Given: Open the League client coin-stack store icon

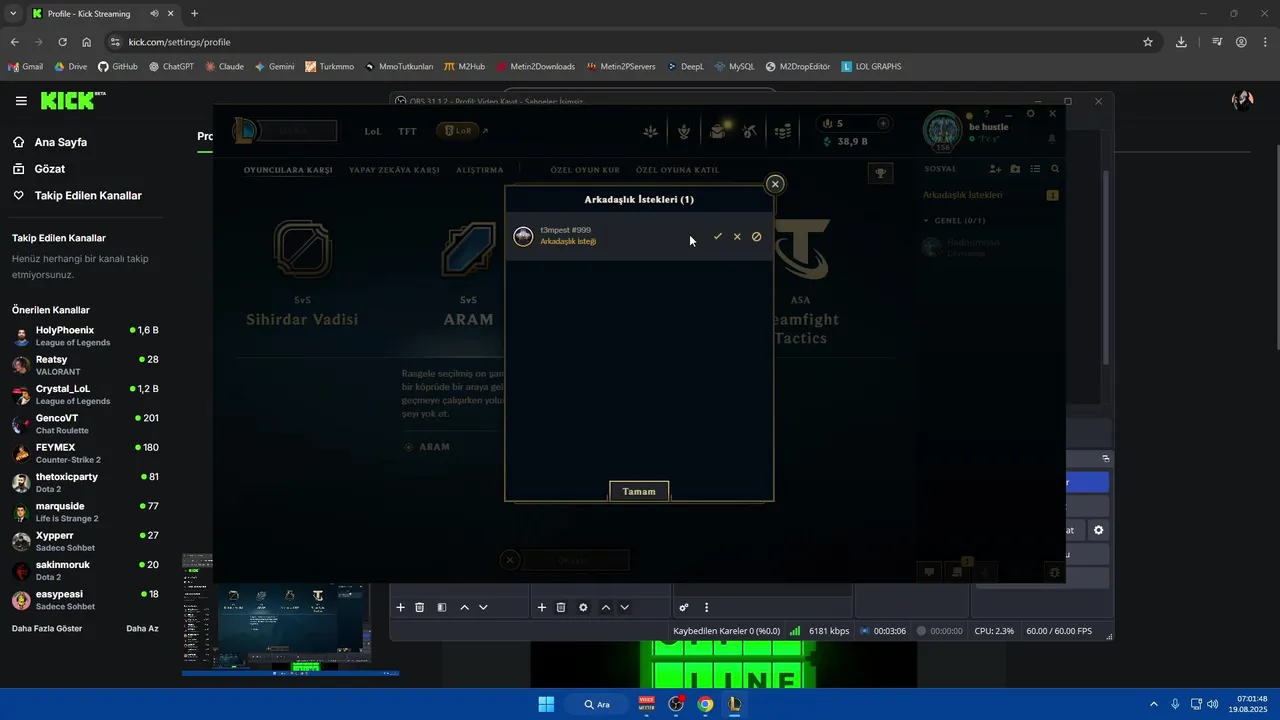Looking at the screenshot, I should (x=784, y=131).
